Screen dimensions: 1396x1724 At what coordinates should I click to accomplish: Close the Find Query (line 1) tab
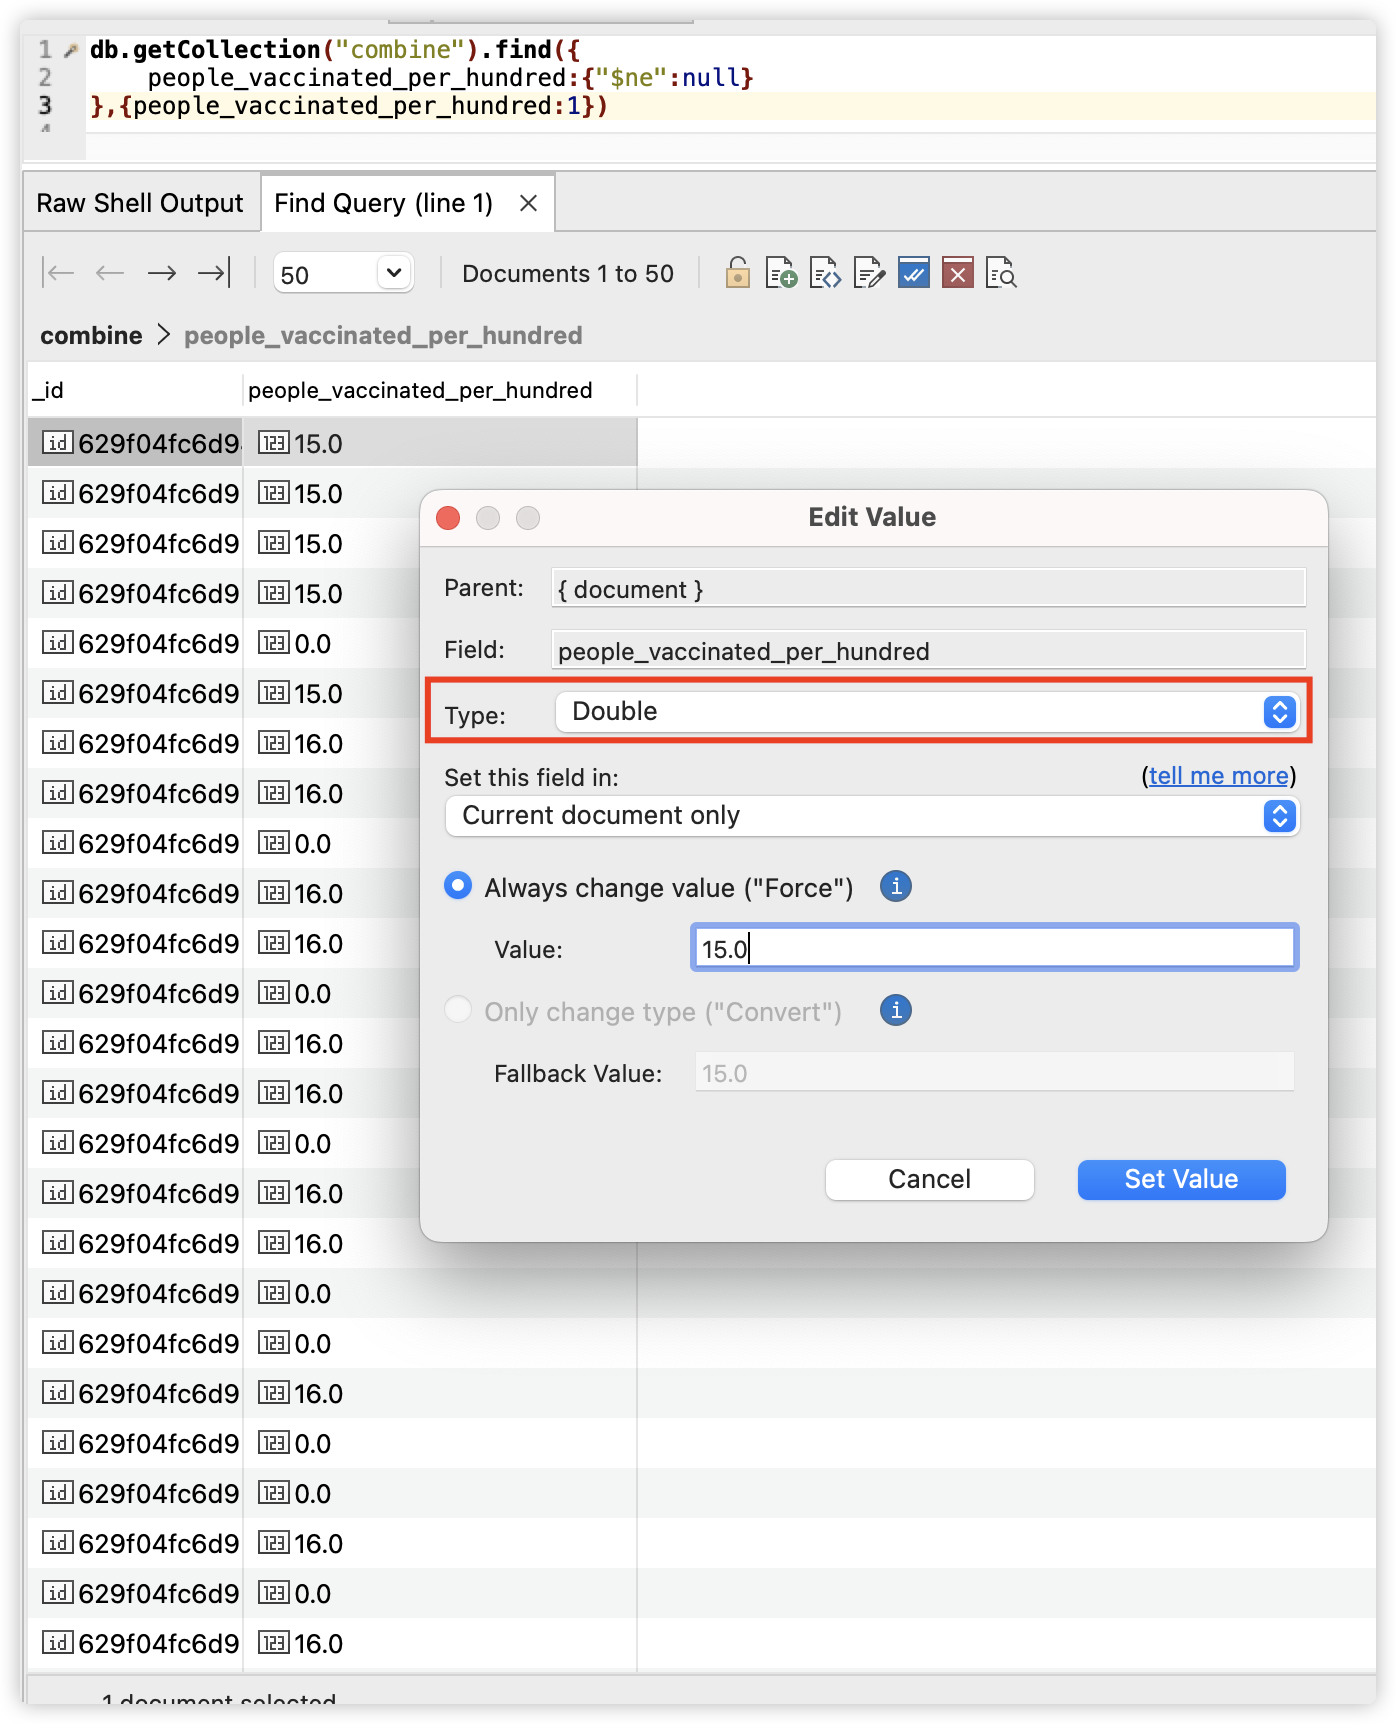529,203
